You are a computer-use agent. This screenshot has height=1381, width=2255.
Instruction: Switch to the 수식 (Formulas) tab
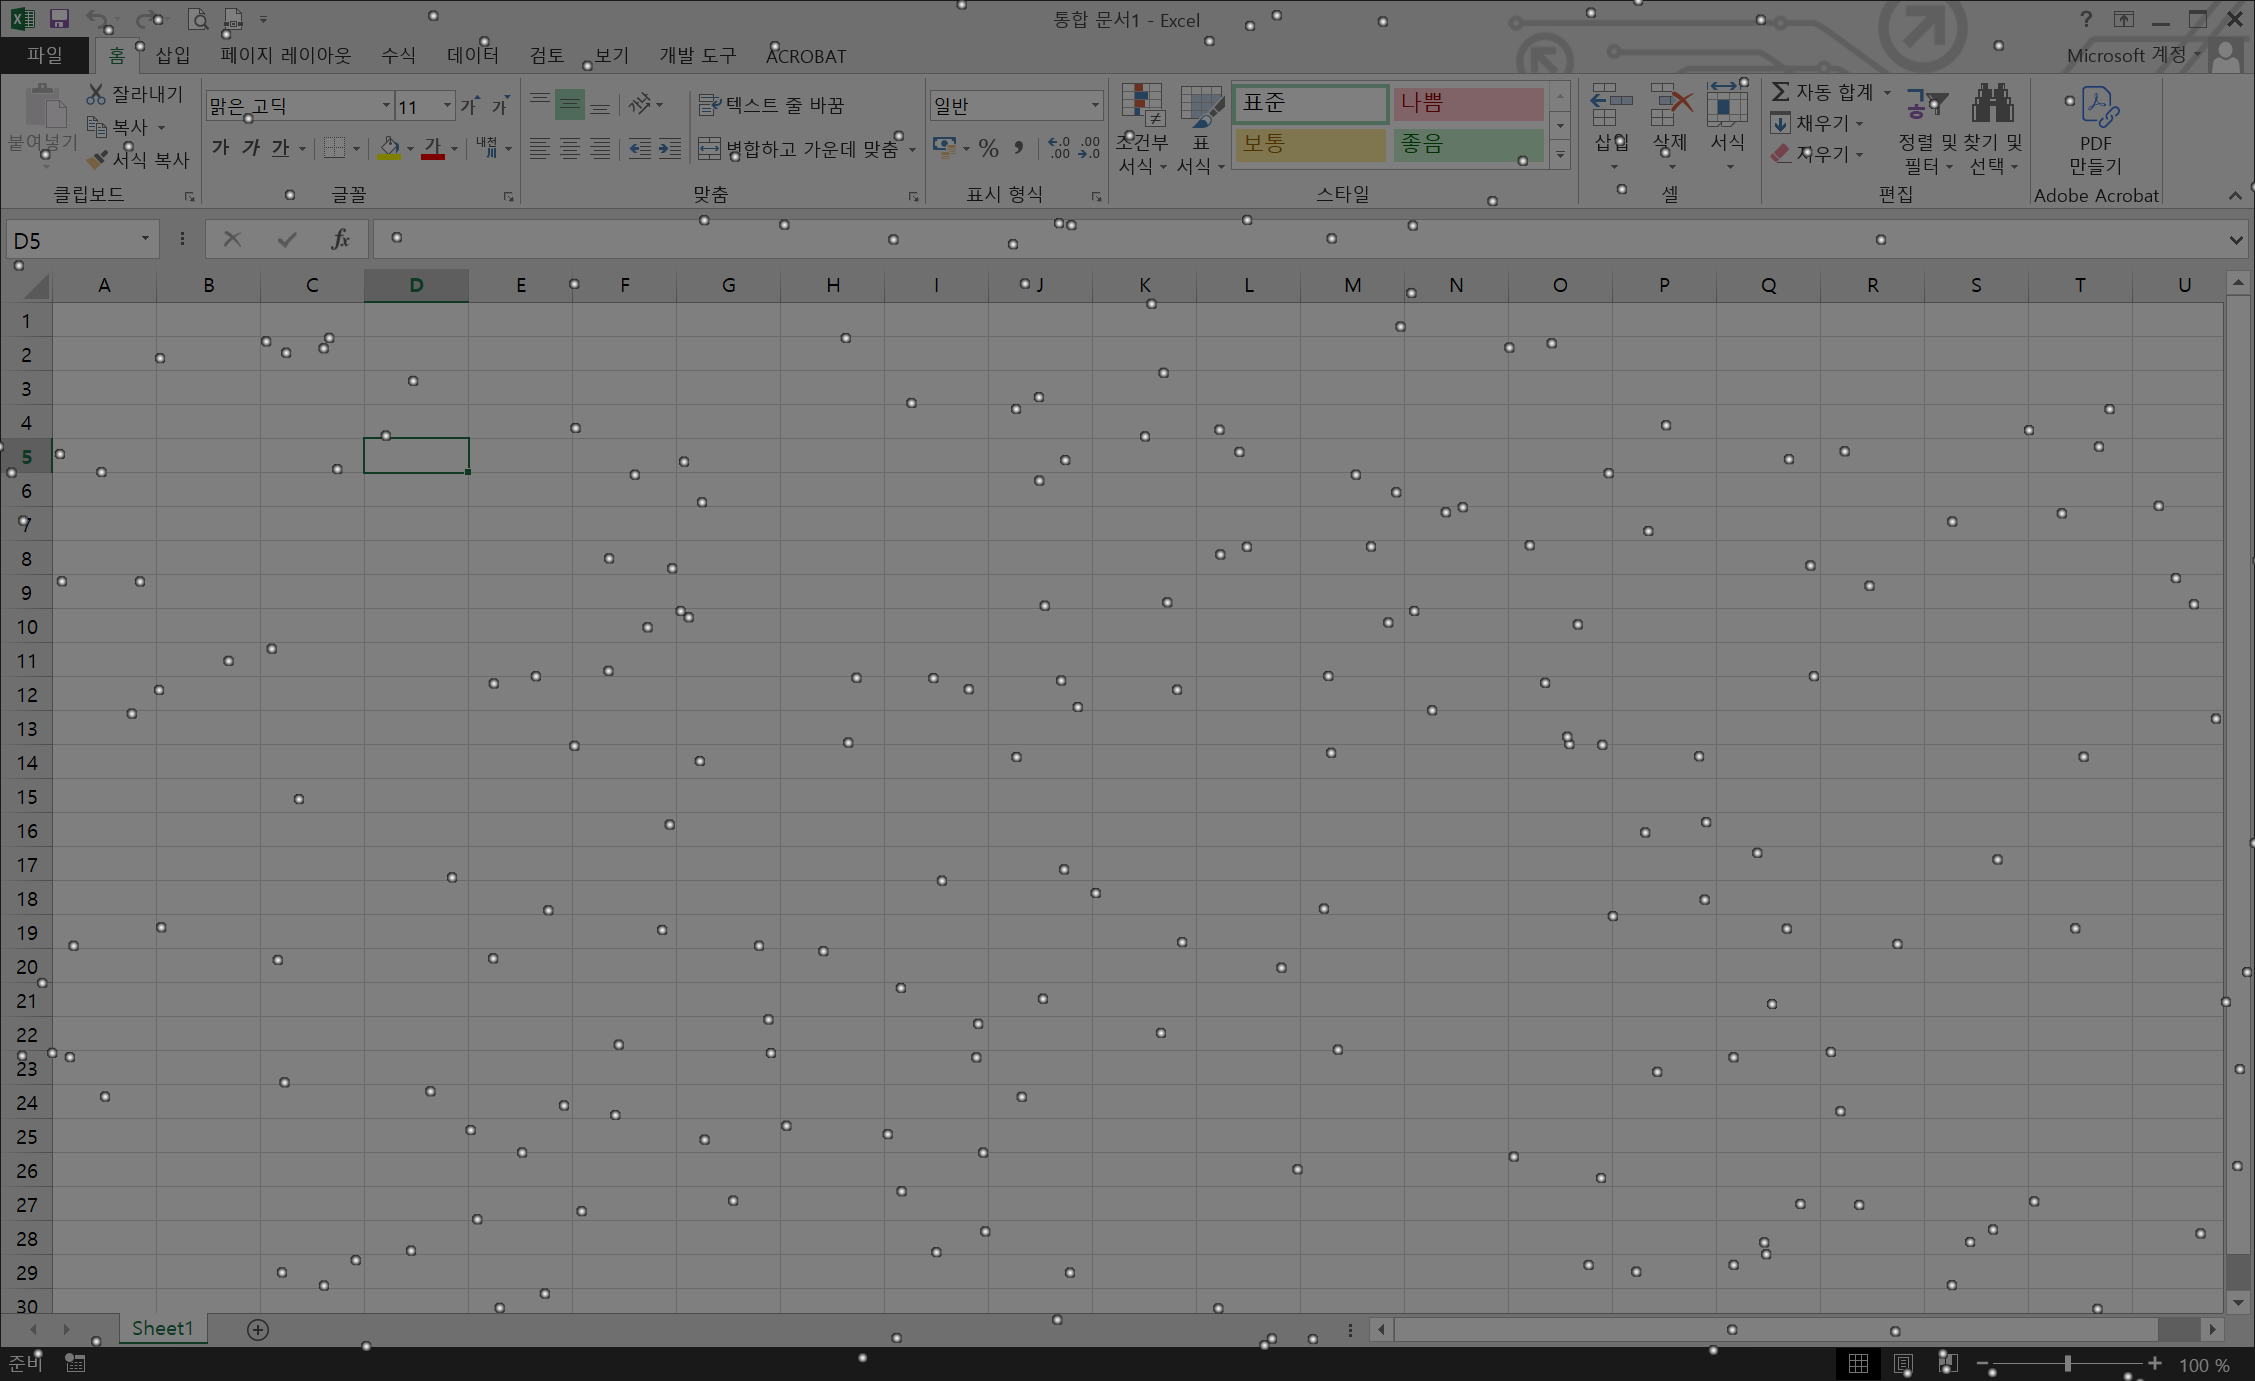point(398,55)
